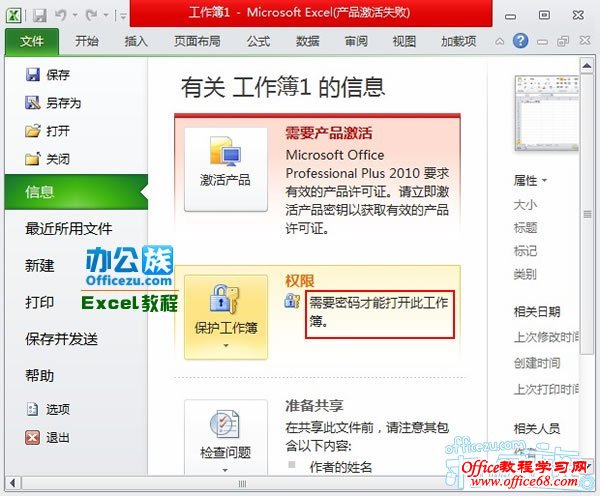Click the 另存为 (Save As) icon

[x=33, y=102]
